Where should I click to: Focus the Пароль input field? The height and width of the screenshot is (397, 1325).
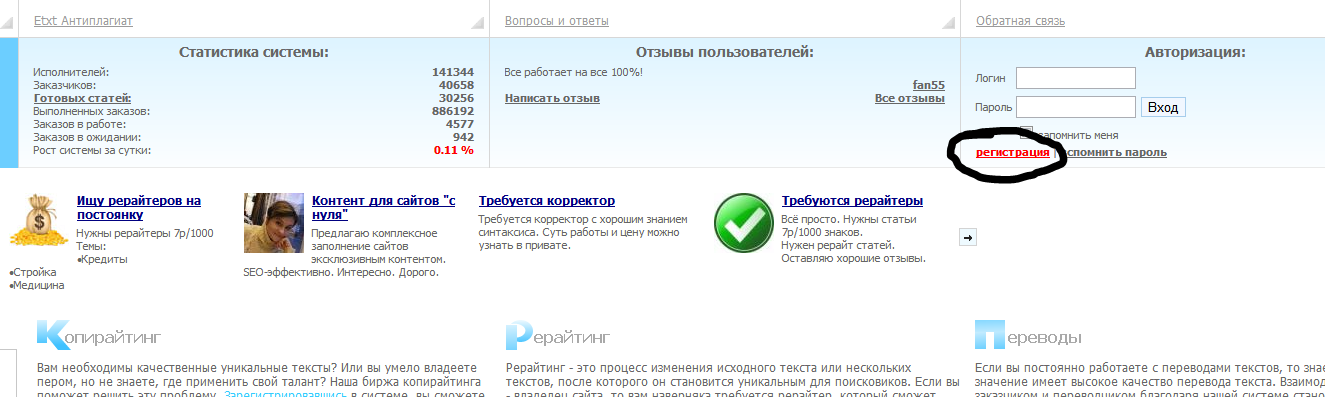1076,107
